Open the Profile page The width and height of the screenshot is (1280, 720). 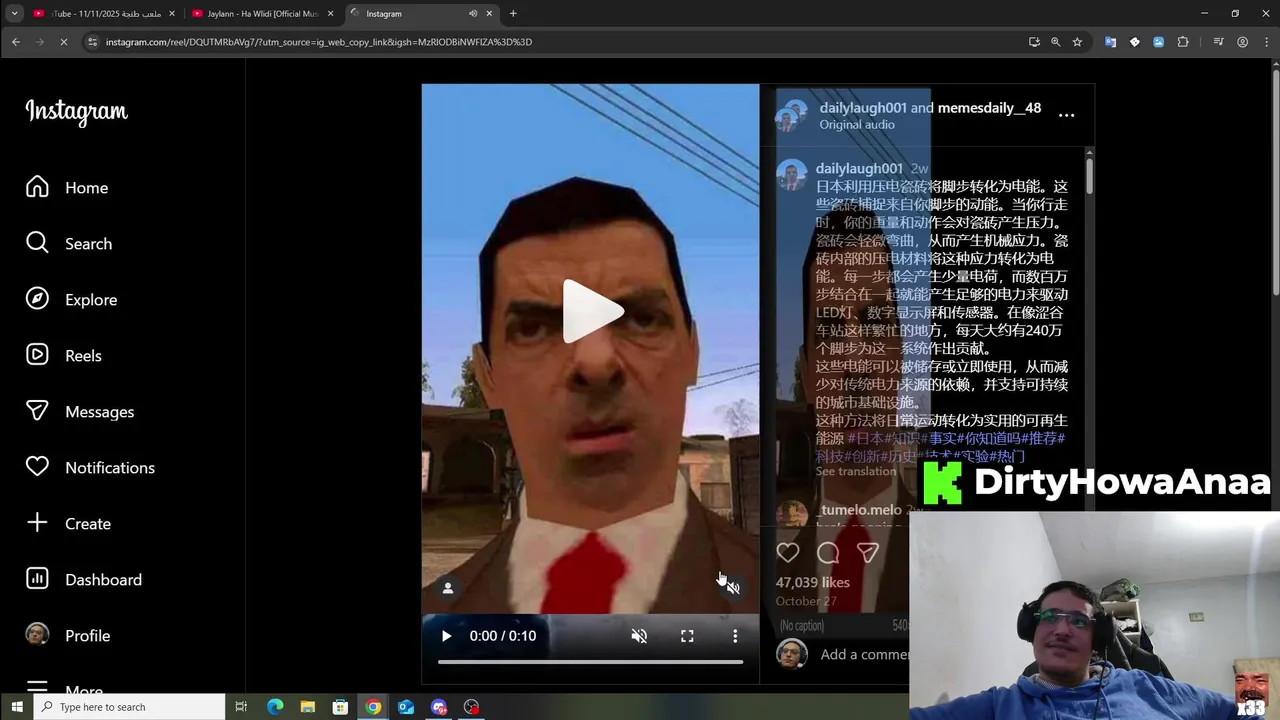pos(68,636)
